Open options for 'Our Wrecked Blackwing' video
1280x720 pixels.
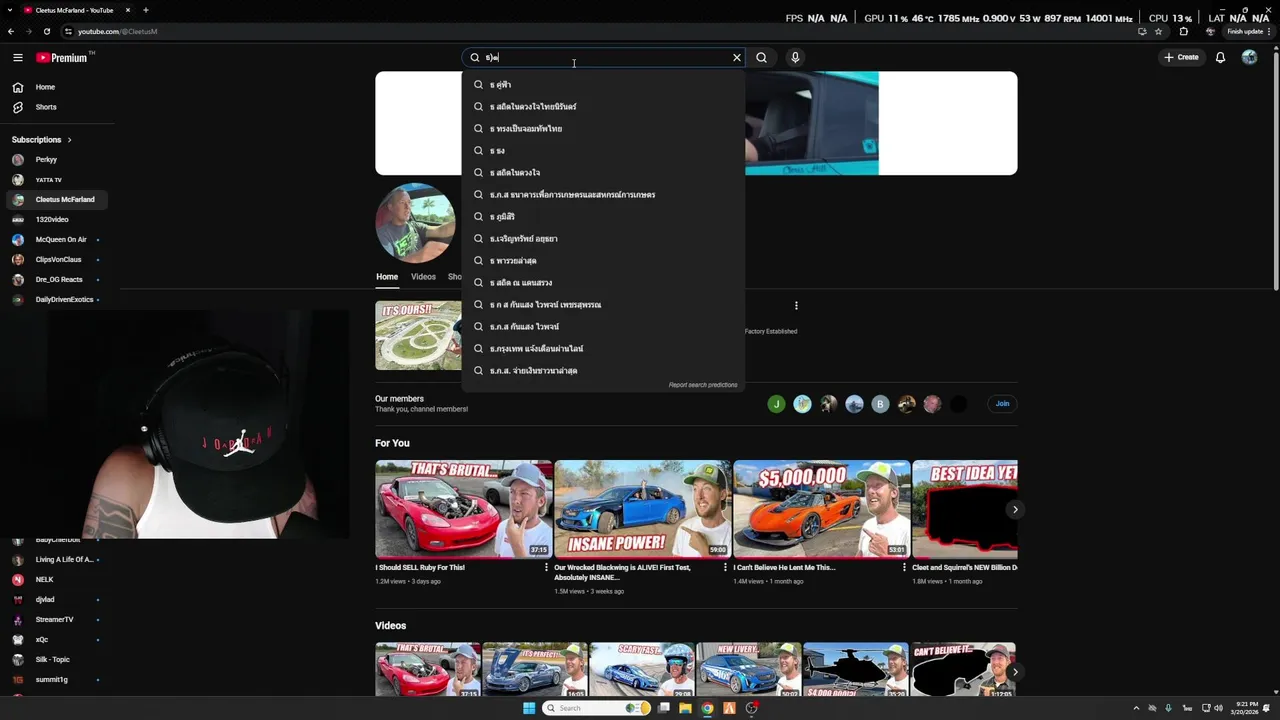[725, 567]
